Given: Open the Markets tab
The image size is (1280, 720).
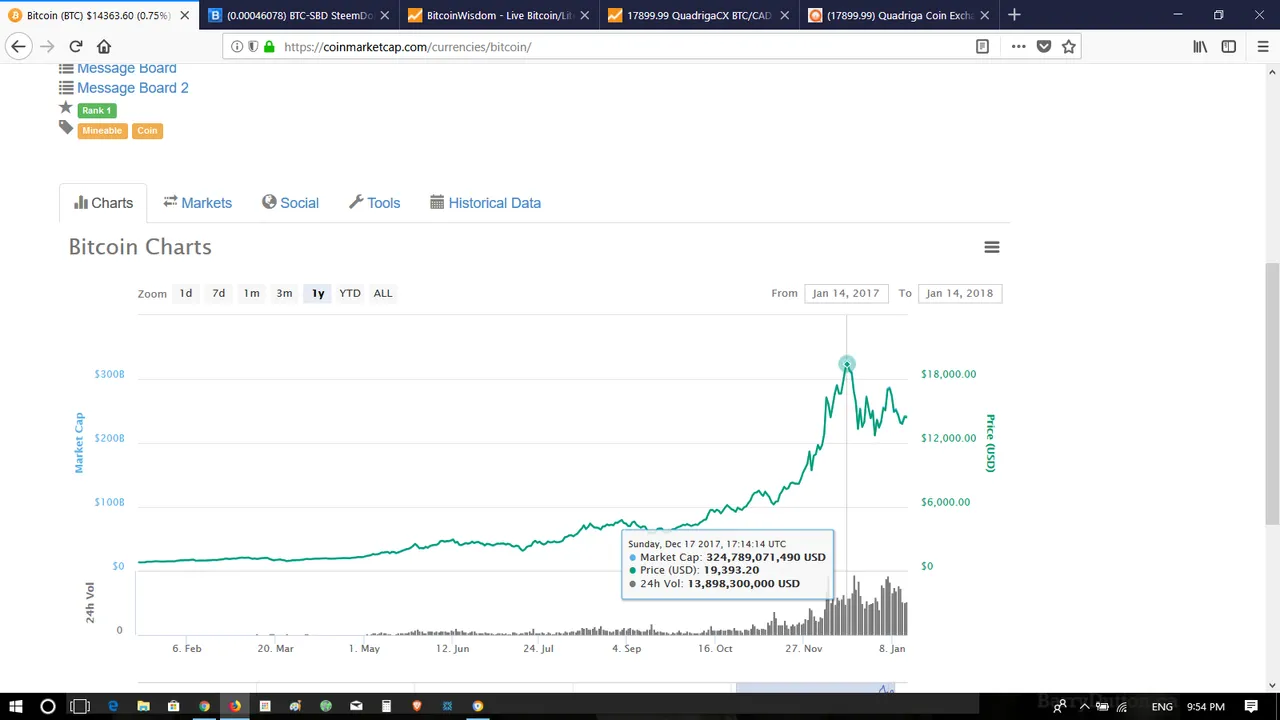Looking at the screenshot, I should coord(198,203).
